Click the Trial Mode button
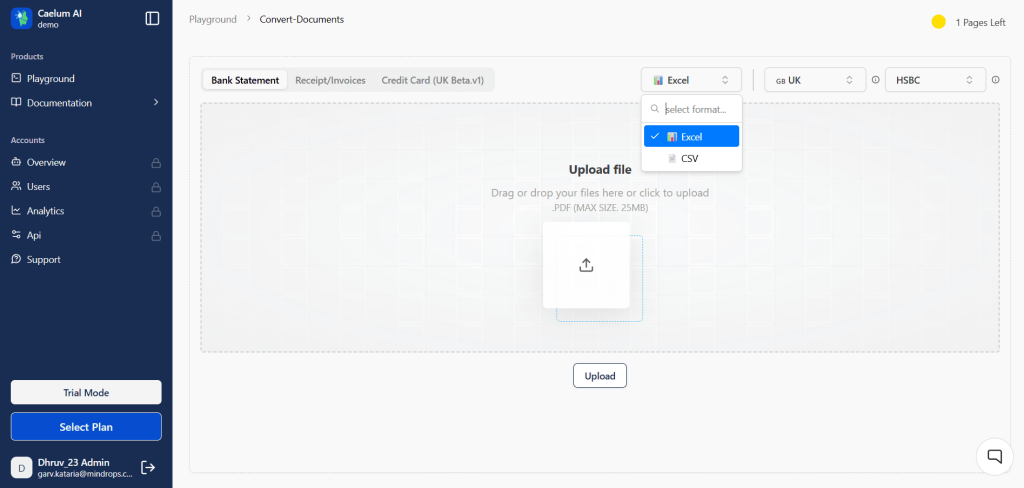Viewport: 1024px width, 488px height. coord(86,393)
